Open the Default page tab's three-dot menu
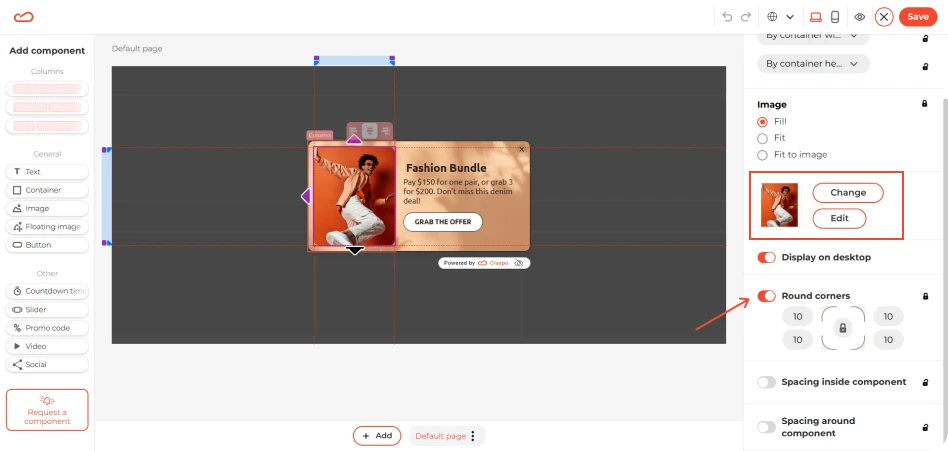 pos(473,436)
